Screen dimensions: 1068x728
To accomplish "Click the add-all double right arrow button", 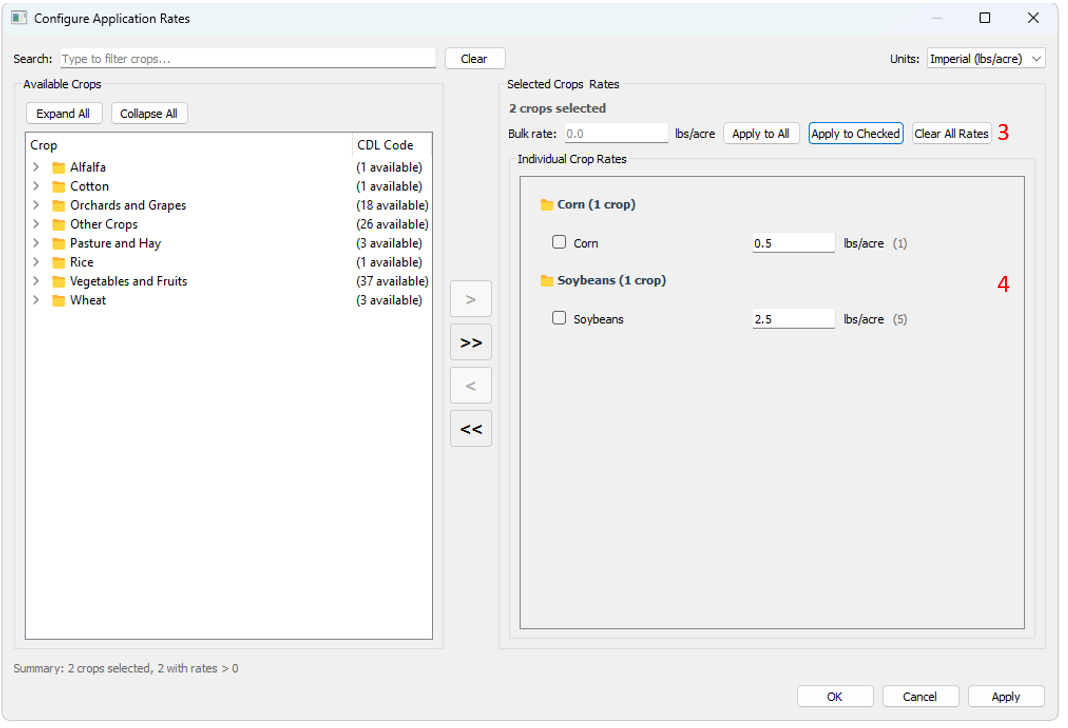I will tap(470, 343).
